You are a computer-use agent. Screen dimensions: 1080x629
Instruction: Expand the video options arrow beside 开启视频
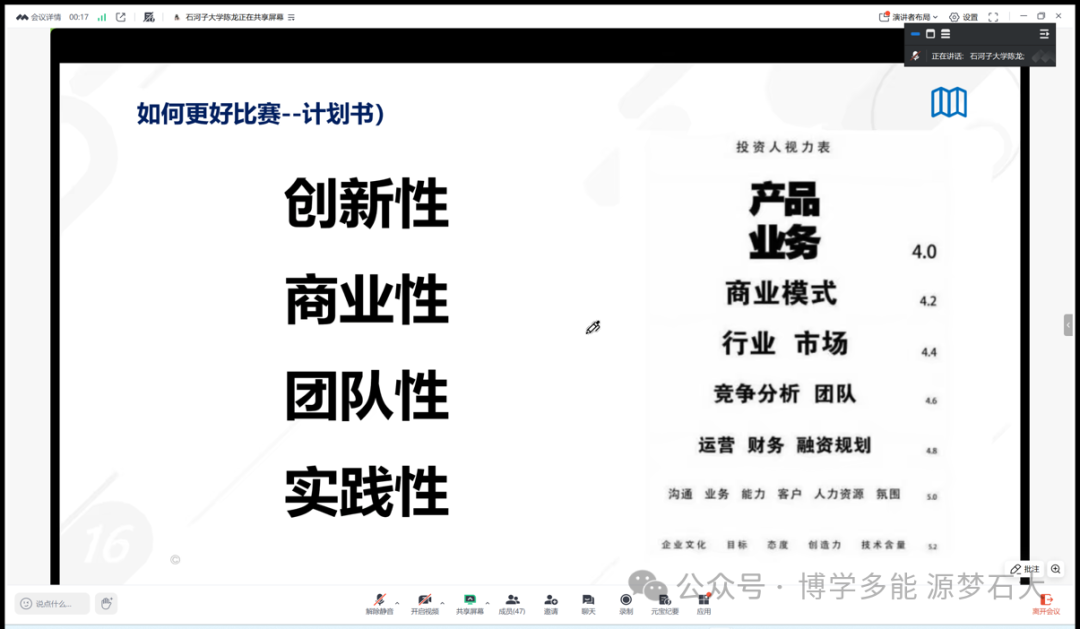(x=442, y=603)
